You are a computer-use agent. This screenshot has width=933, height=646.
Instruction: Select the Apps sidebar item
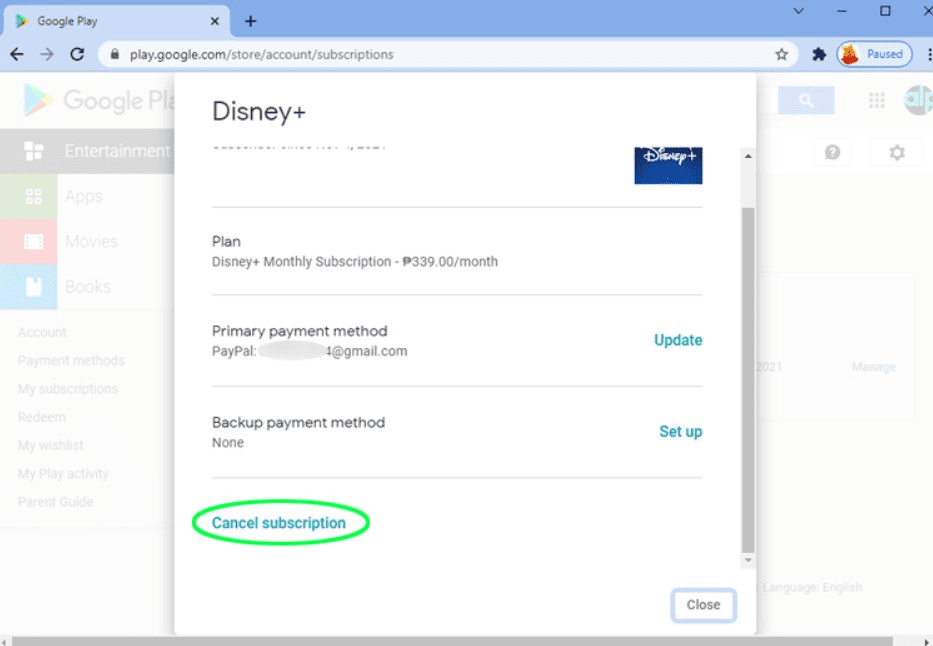point(84,197)
